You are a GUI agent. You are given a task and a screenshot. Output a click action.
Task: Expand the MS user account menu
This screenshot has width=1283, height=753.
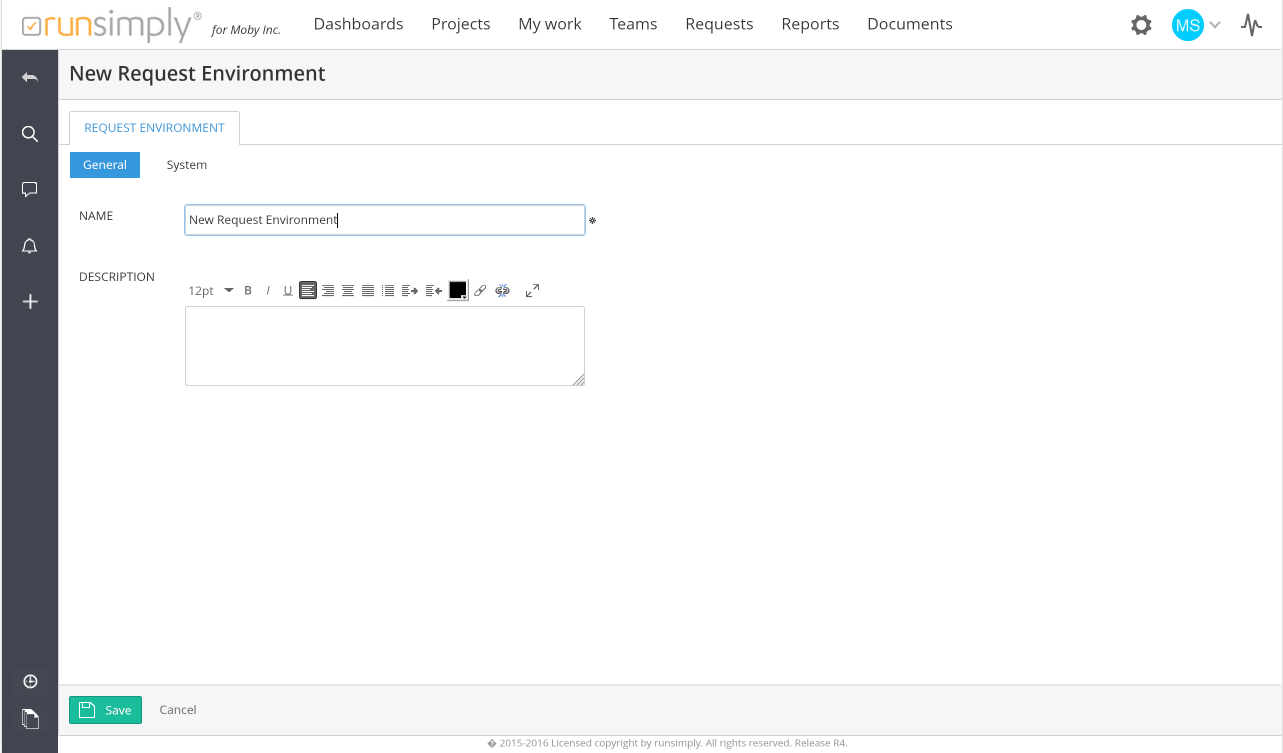coord(1196,25)
